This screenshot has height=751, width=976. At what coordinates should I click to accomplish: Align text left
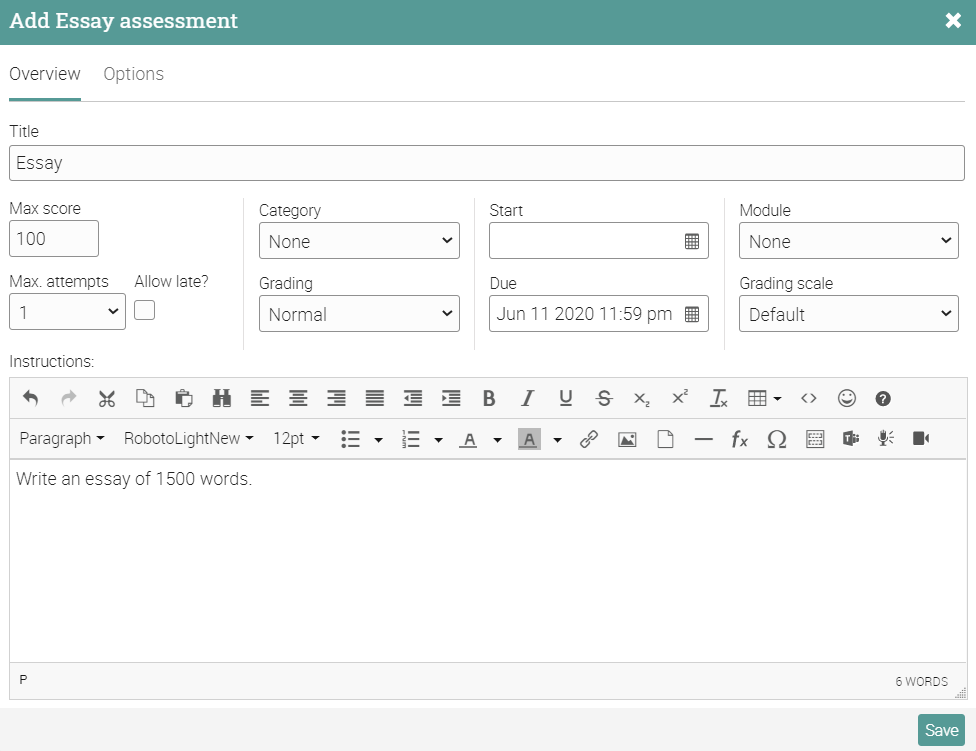coord(260,398)
